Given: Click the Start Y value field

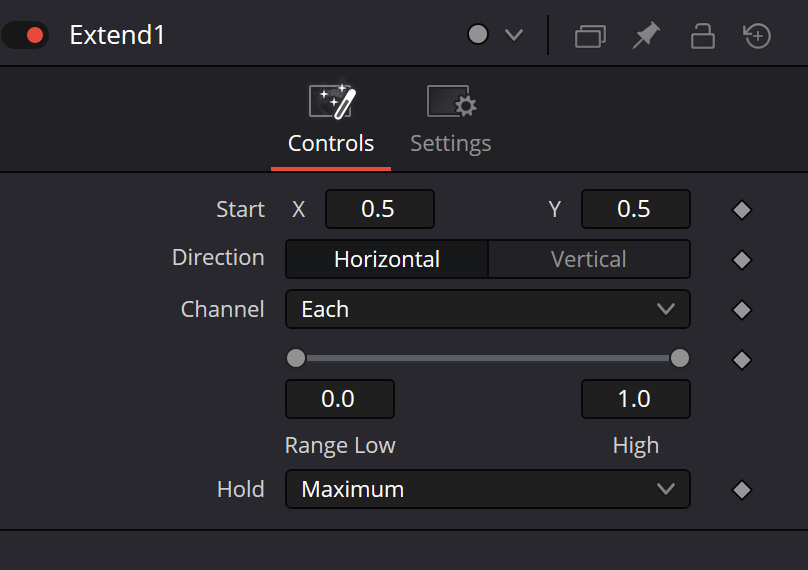Looking at the screenshot, I should [635, 209].
